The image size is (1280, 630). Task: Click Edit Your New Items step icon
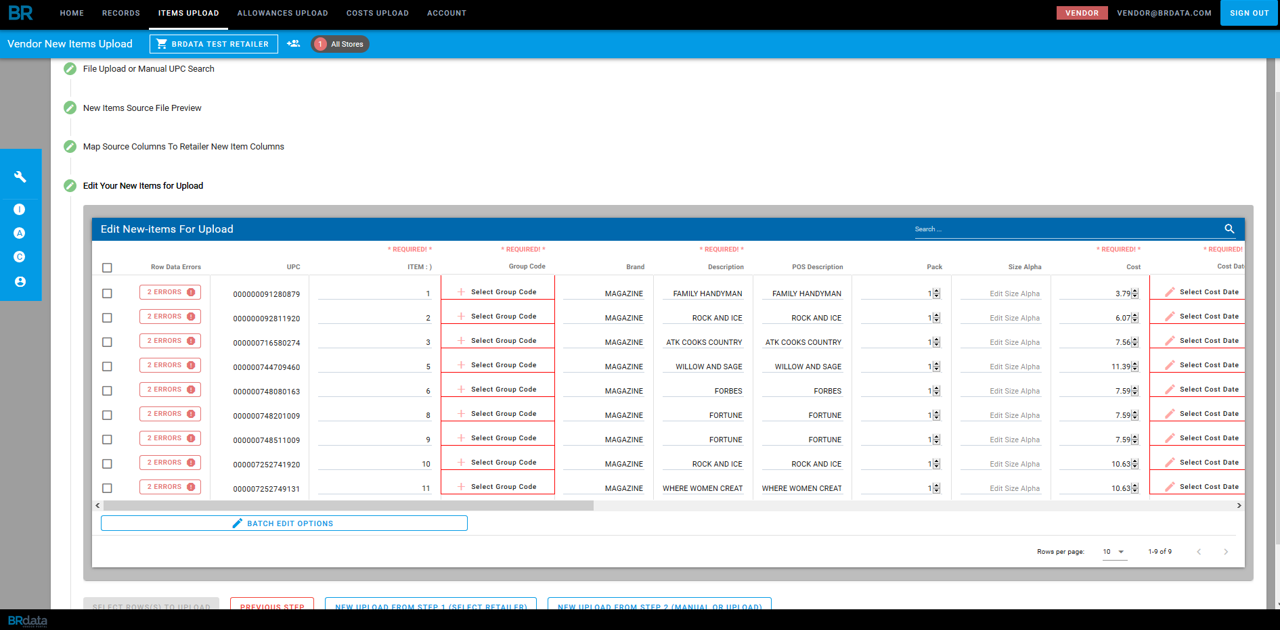(x=70, y=185)
